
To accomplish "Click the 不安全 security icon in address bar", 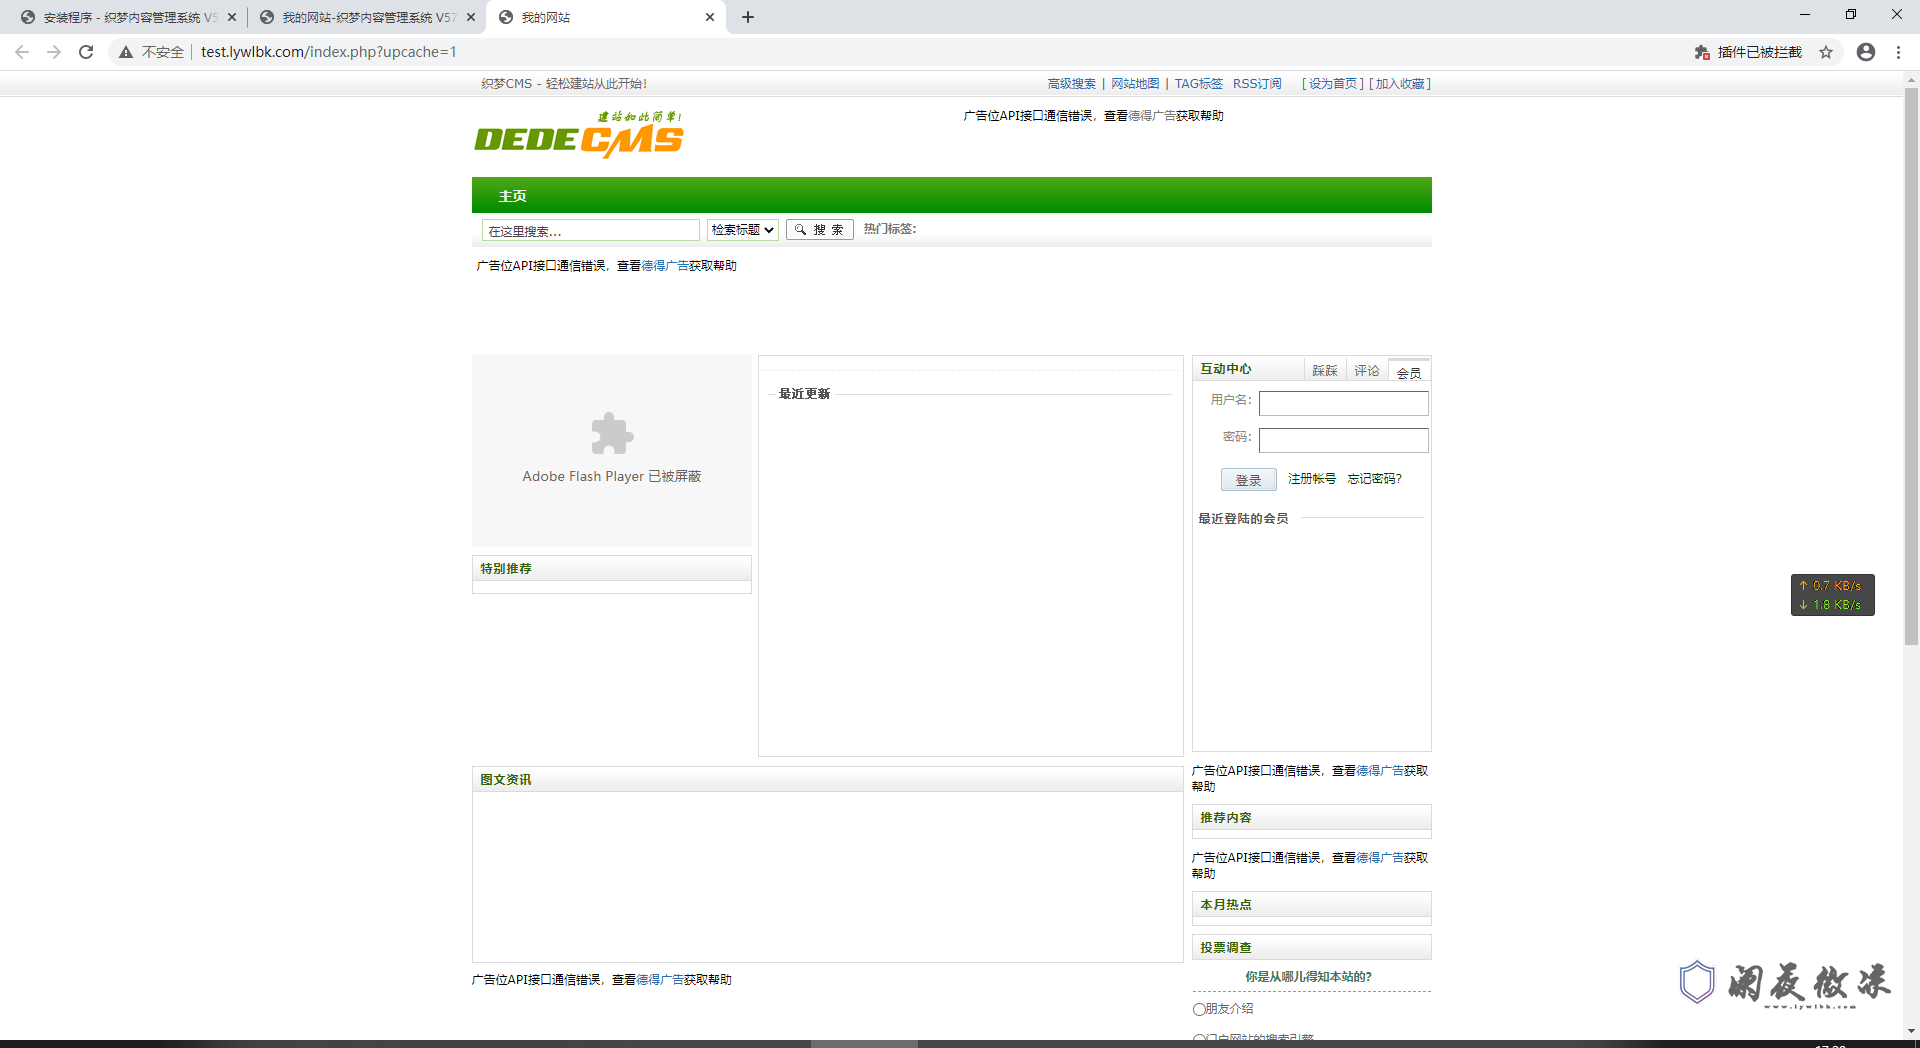I will click(x=125, y=52).
